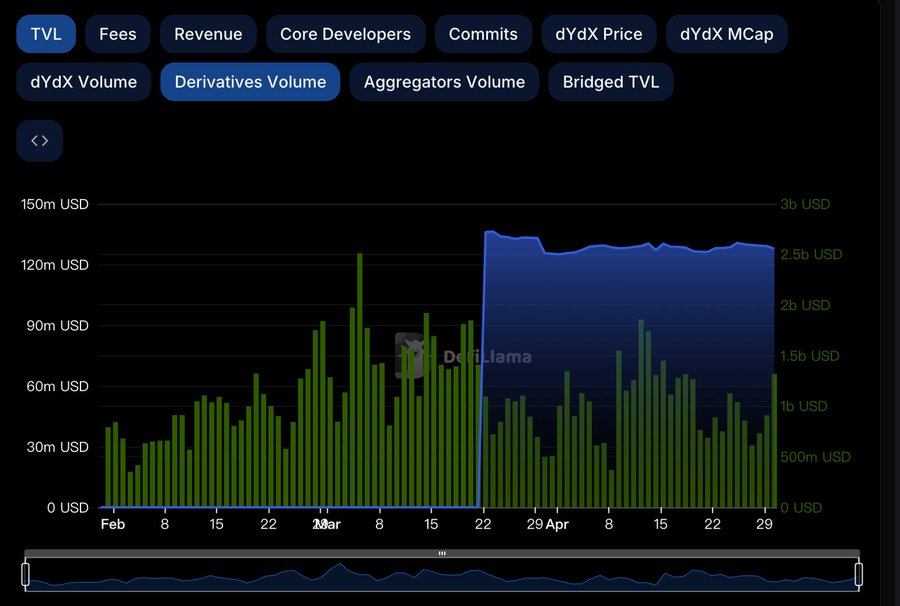Click the tallest green volume bar in early March
Image resolution: width=900 pixels, height=606 pixels.
click(360, 380)
